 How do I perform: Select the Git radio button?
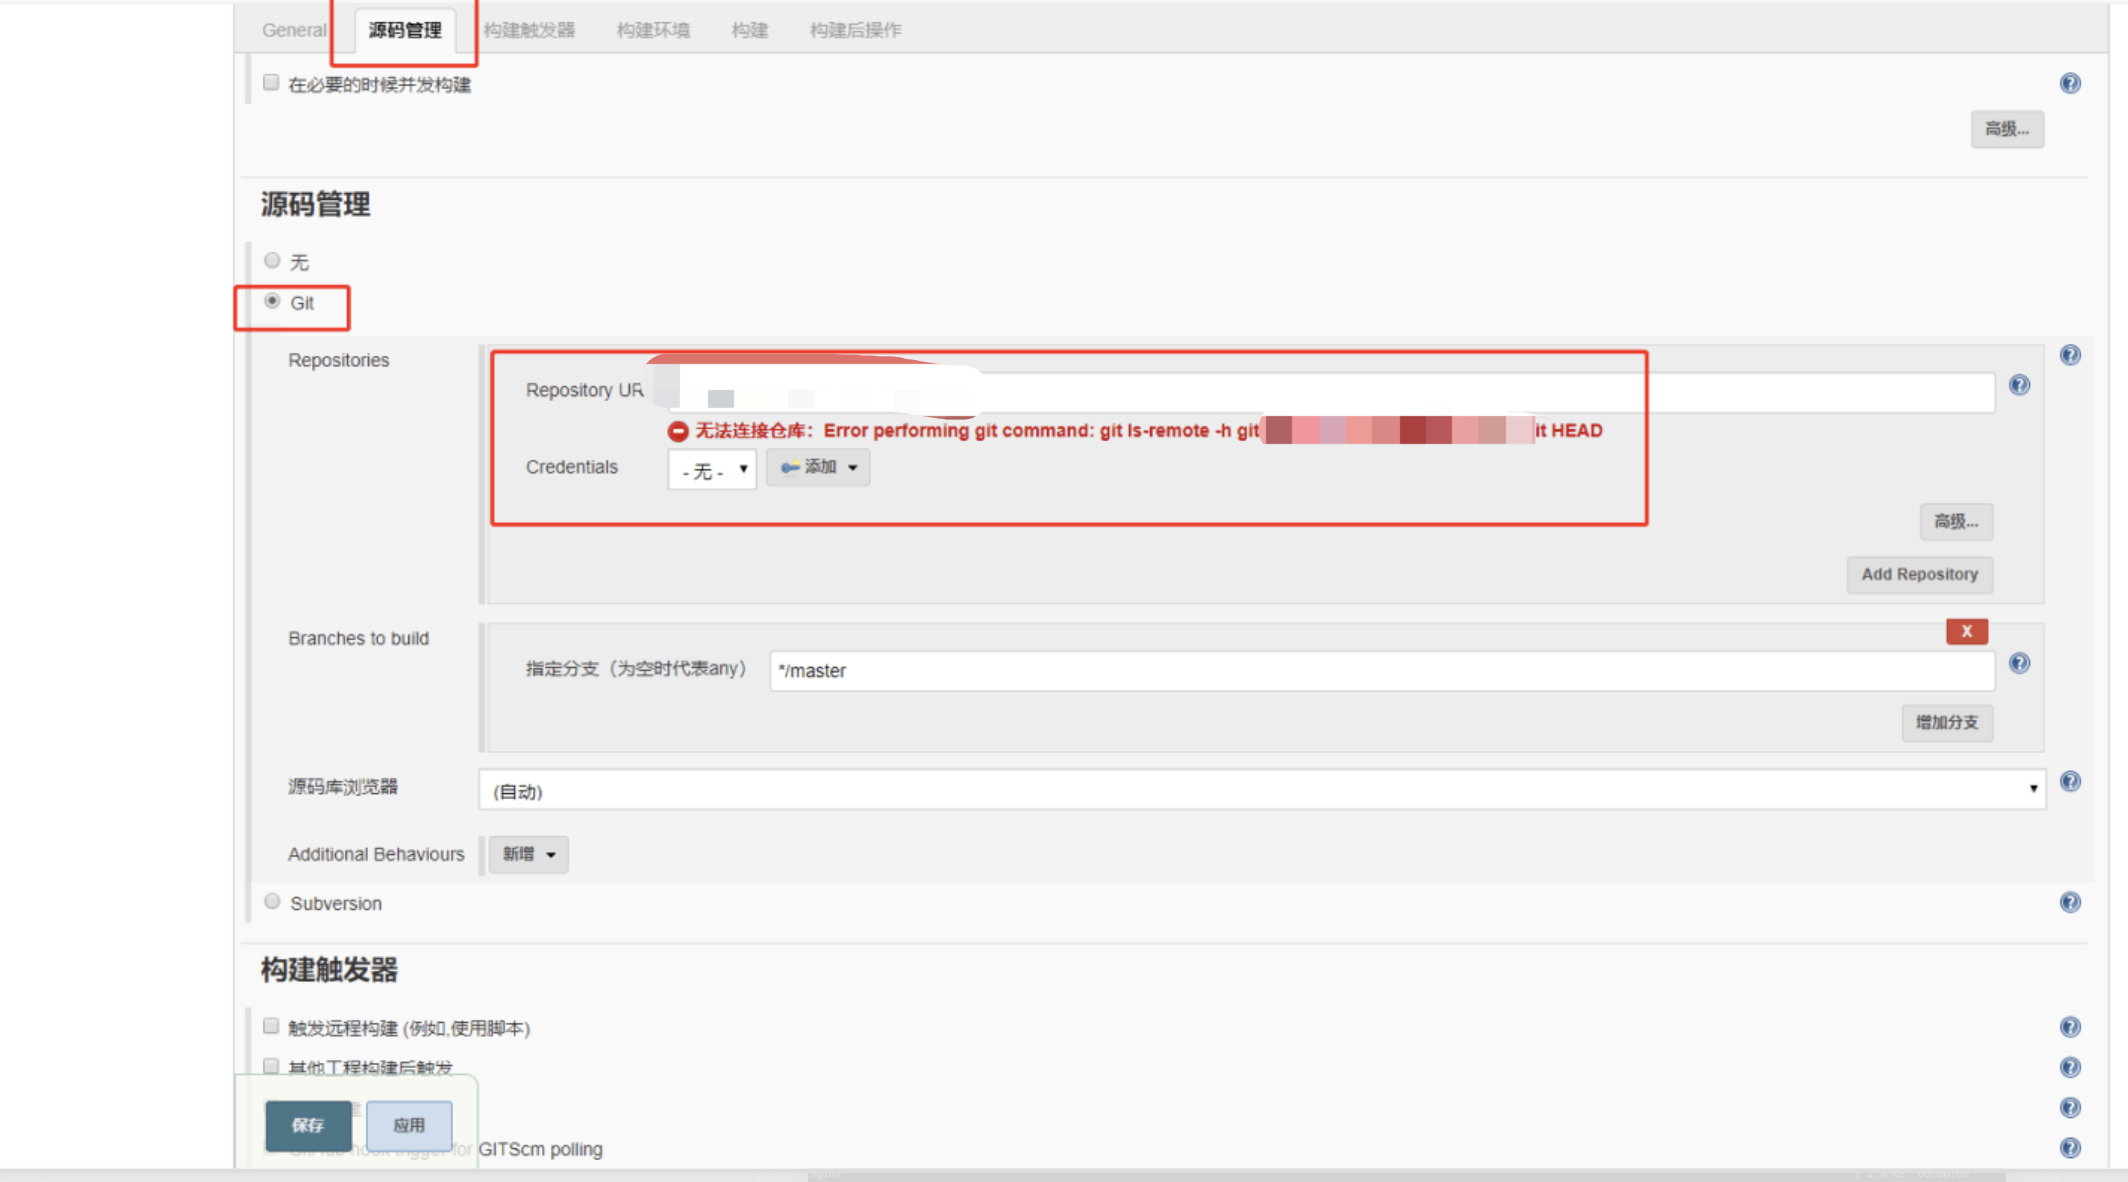pyautogui.click(x=272, y=301)
